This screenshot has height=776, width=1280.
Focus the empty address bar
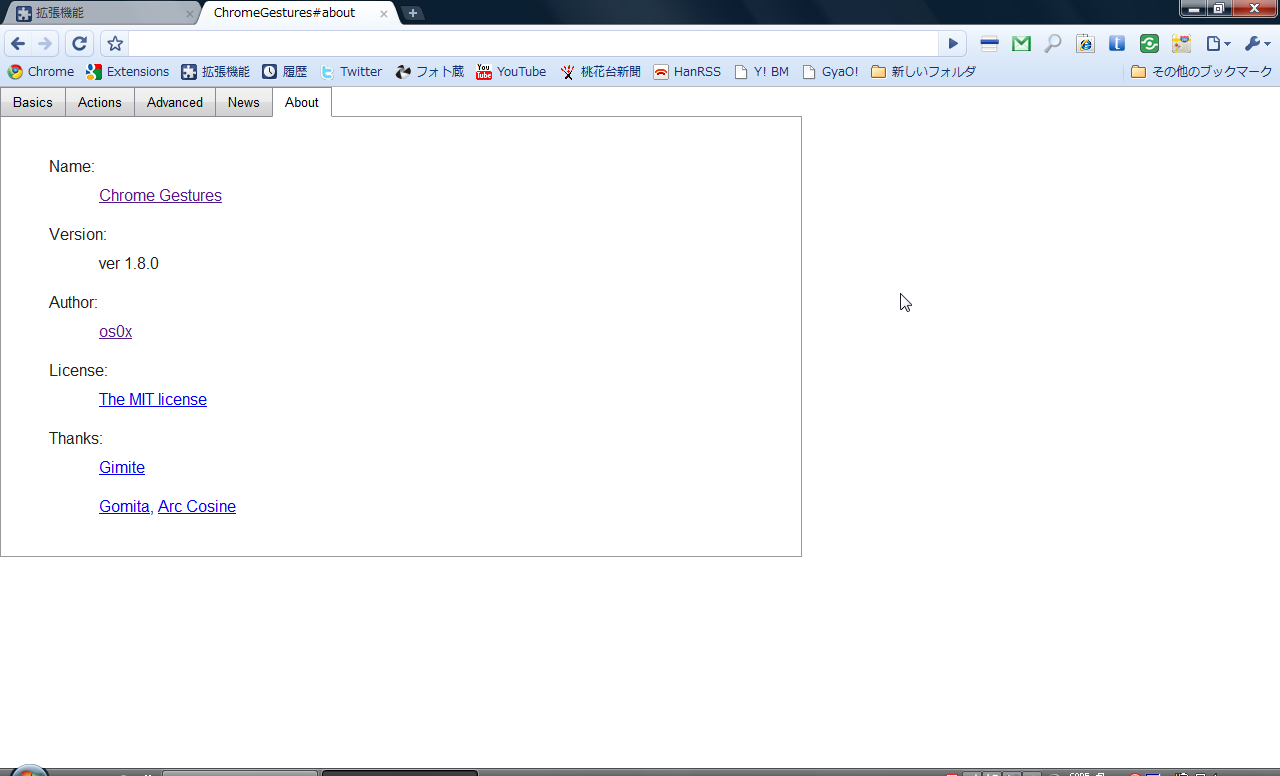pos(534,44)
